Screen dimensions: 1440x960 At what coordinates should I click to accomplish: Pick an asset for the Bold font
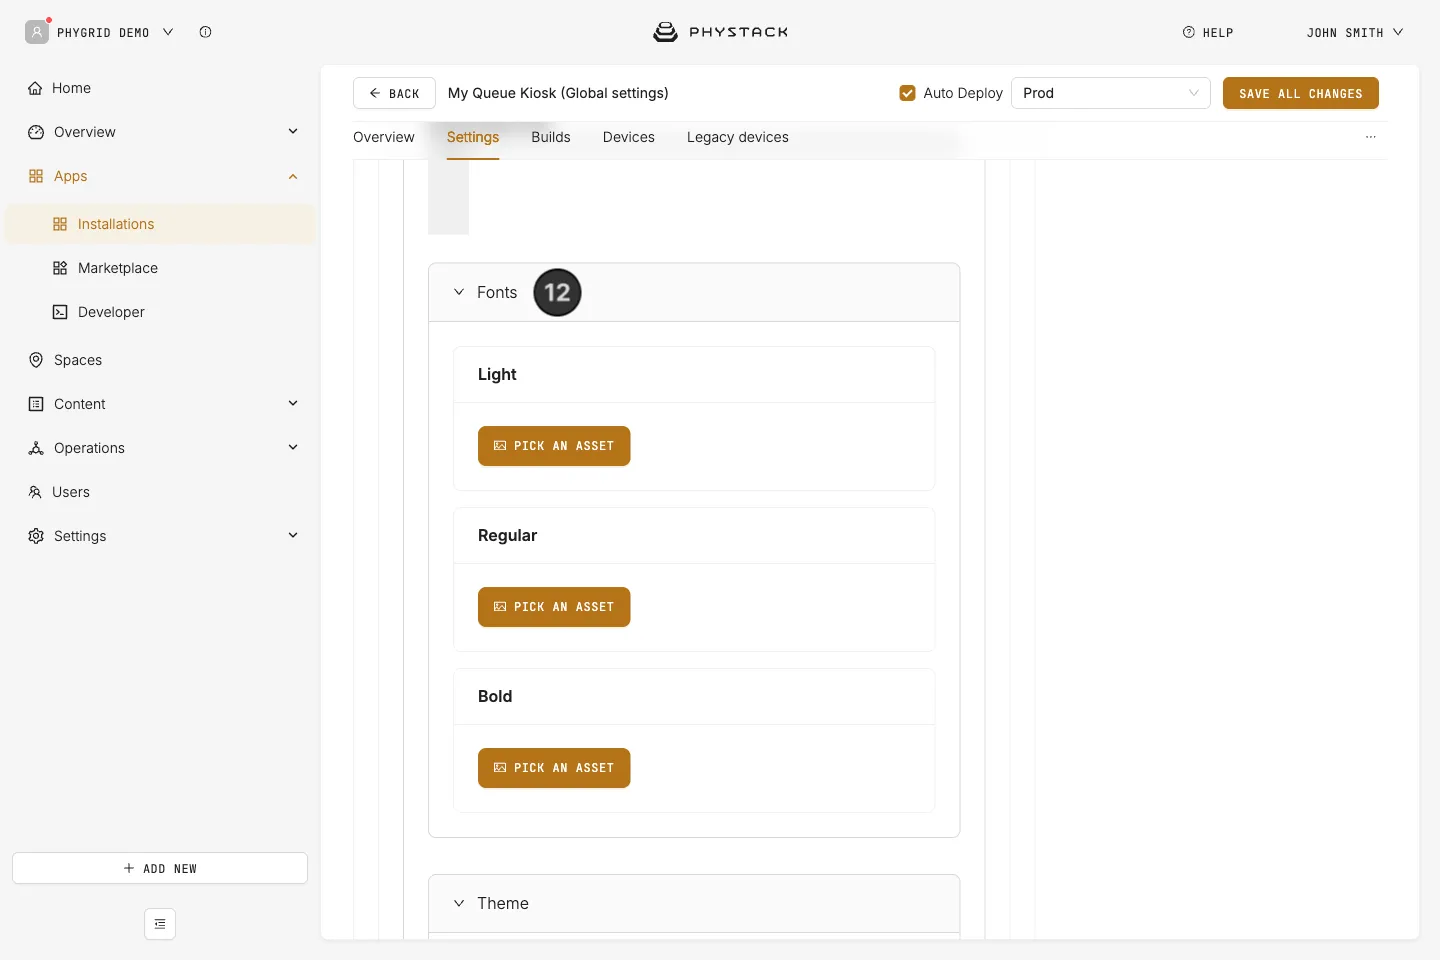point(554,768)
